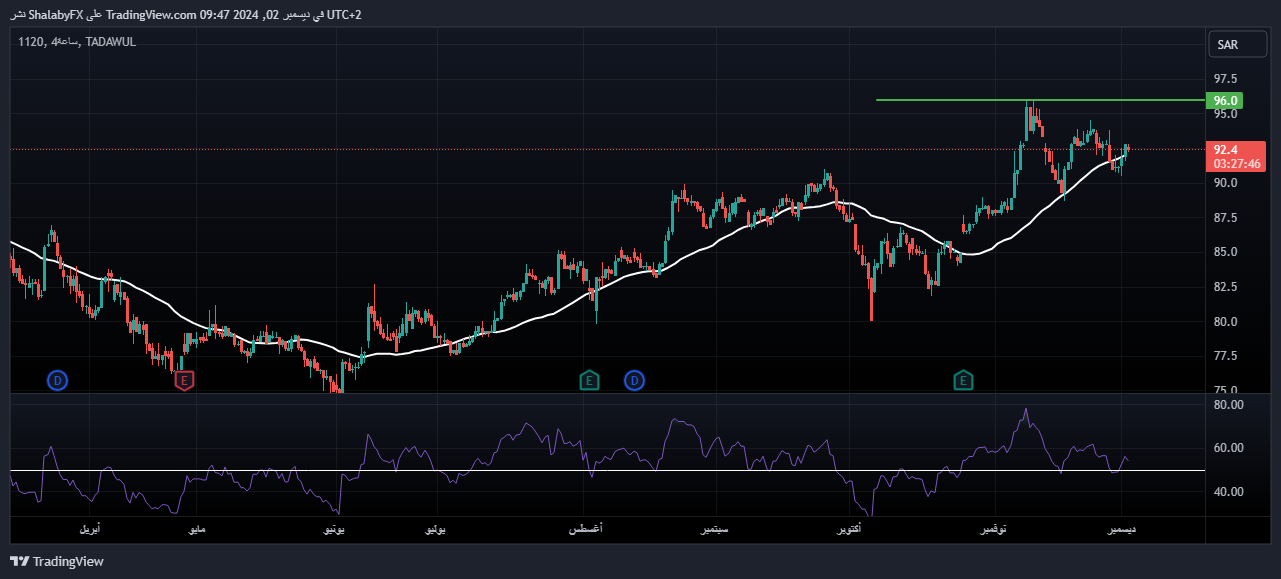Click the green 96.0 price label
Screen dimensions: 1281x579
[1225, 101]
